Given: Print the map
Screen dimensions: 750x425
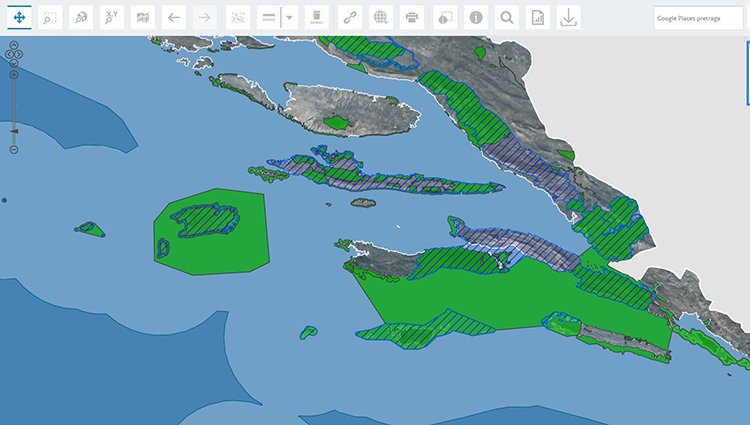Looking at the screenshot, I should click(411, 18).
